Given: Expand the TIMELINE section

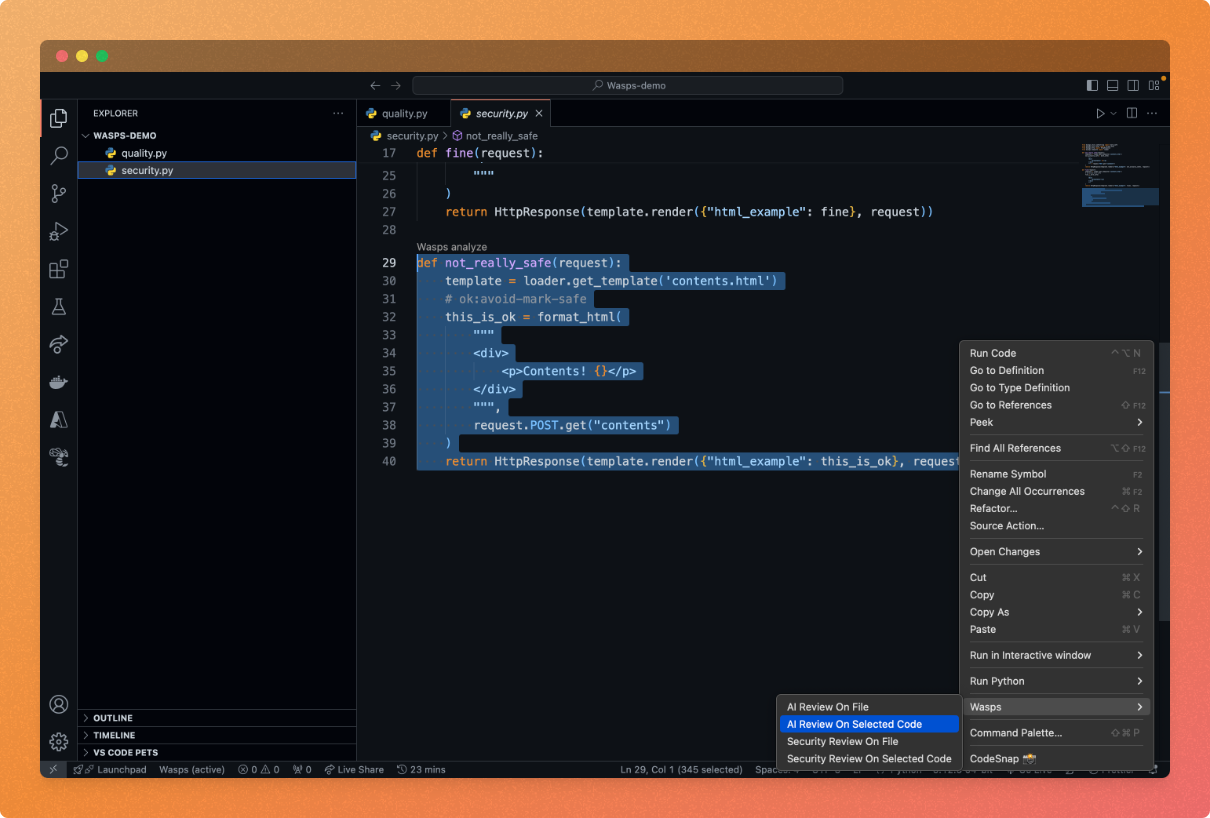Looking at the screenshot, I should coord(113,735).
